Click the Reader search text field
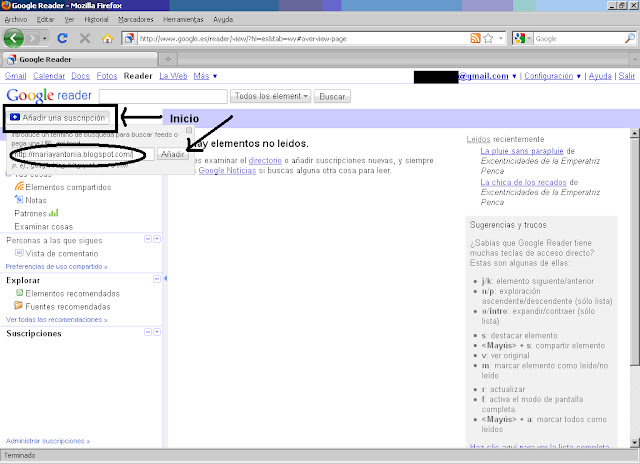The image size is (640, 464). click(163, 96)
